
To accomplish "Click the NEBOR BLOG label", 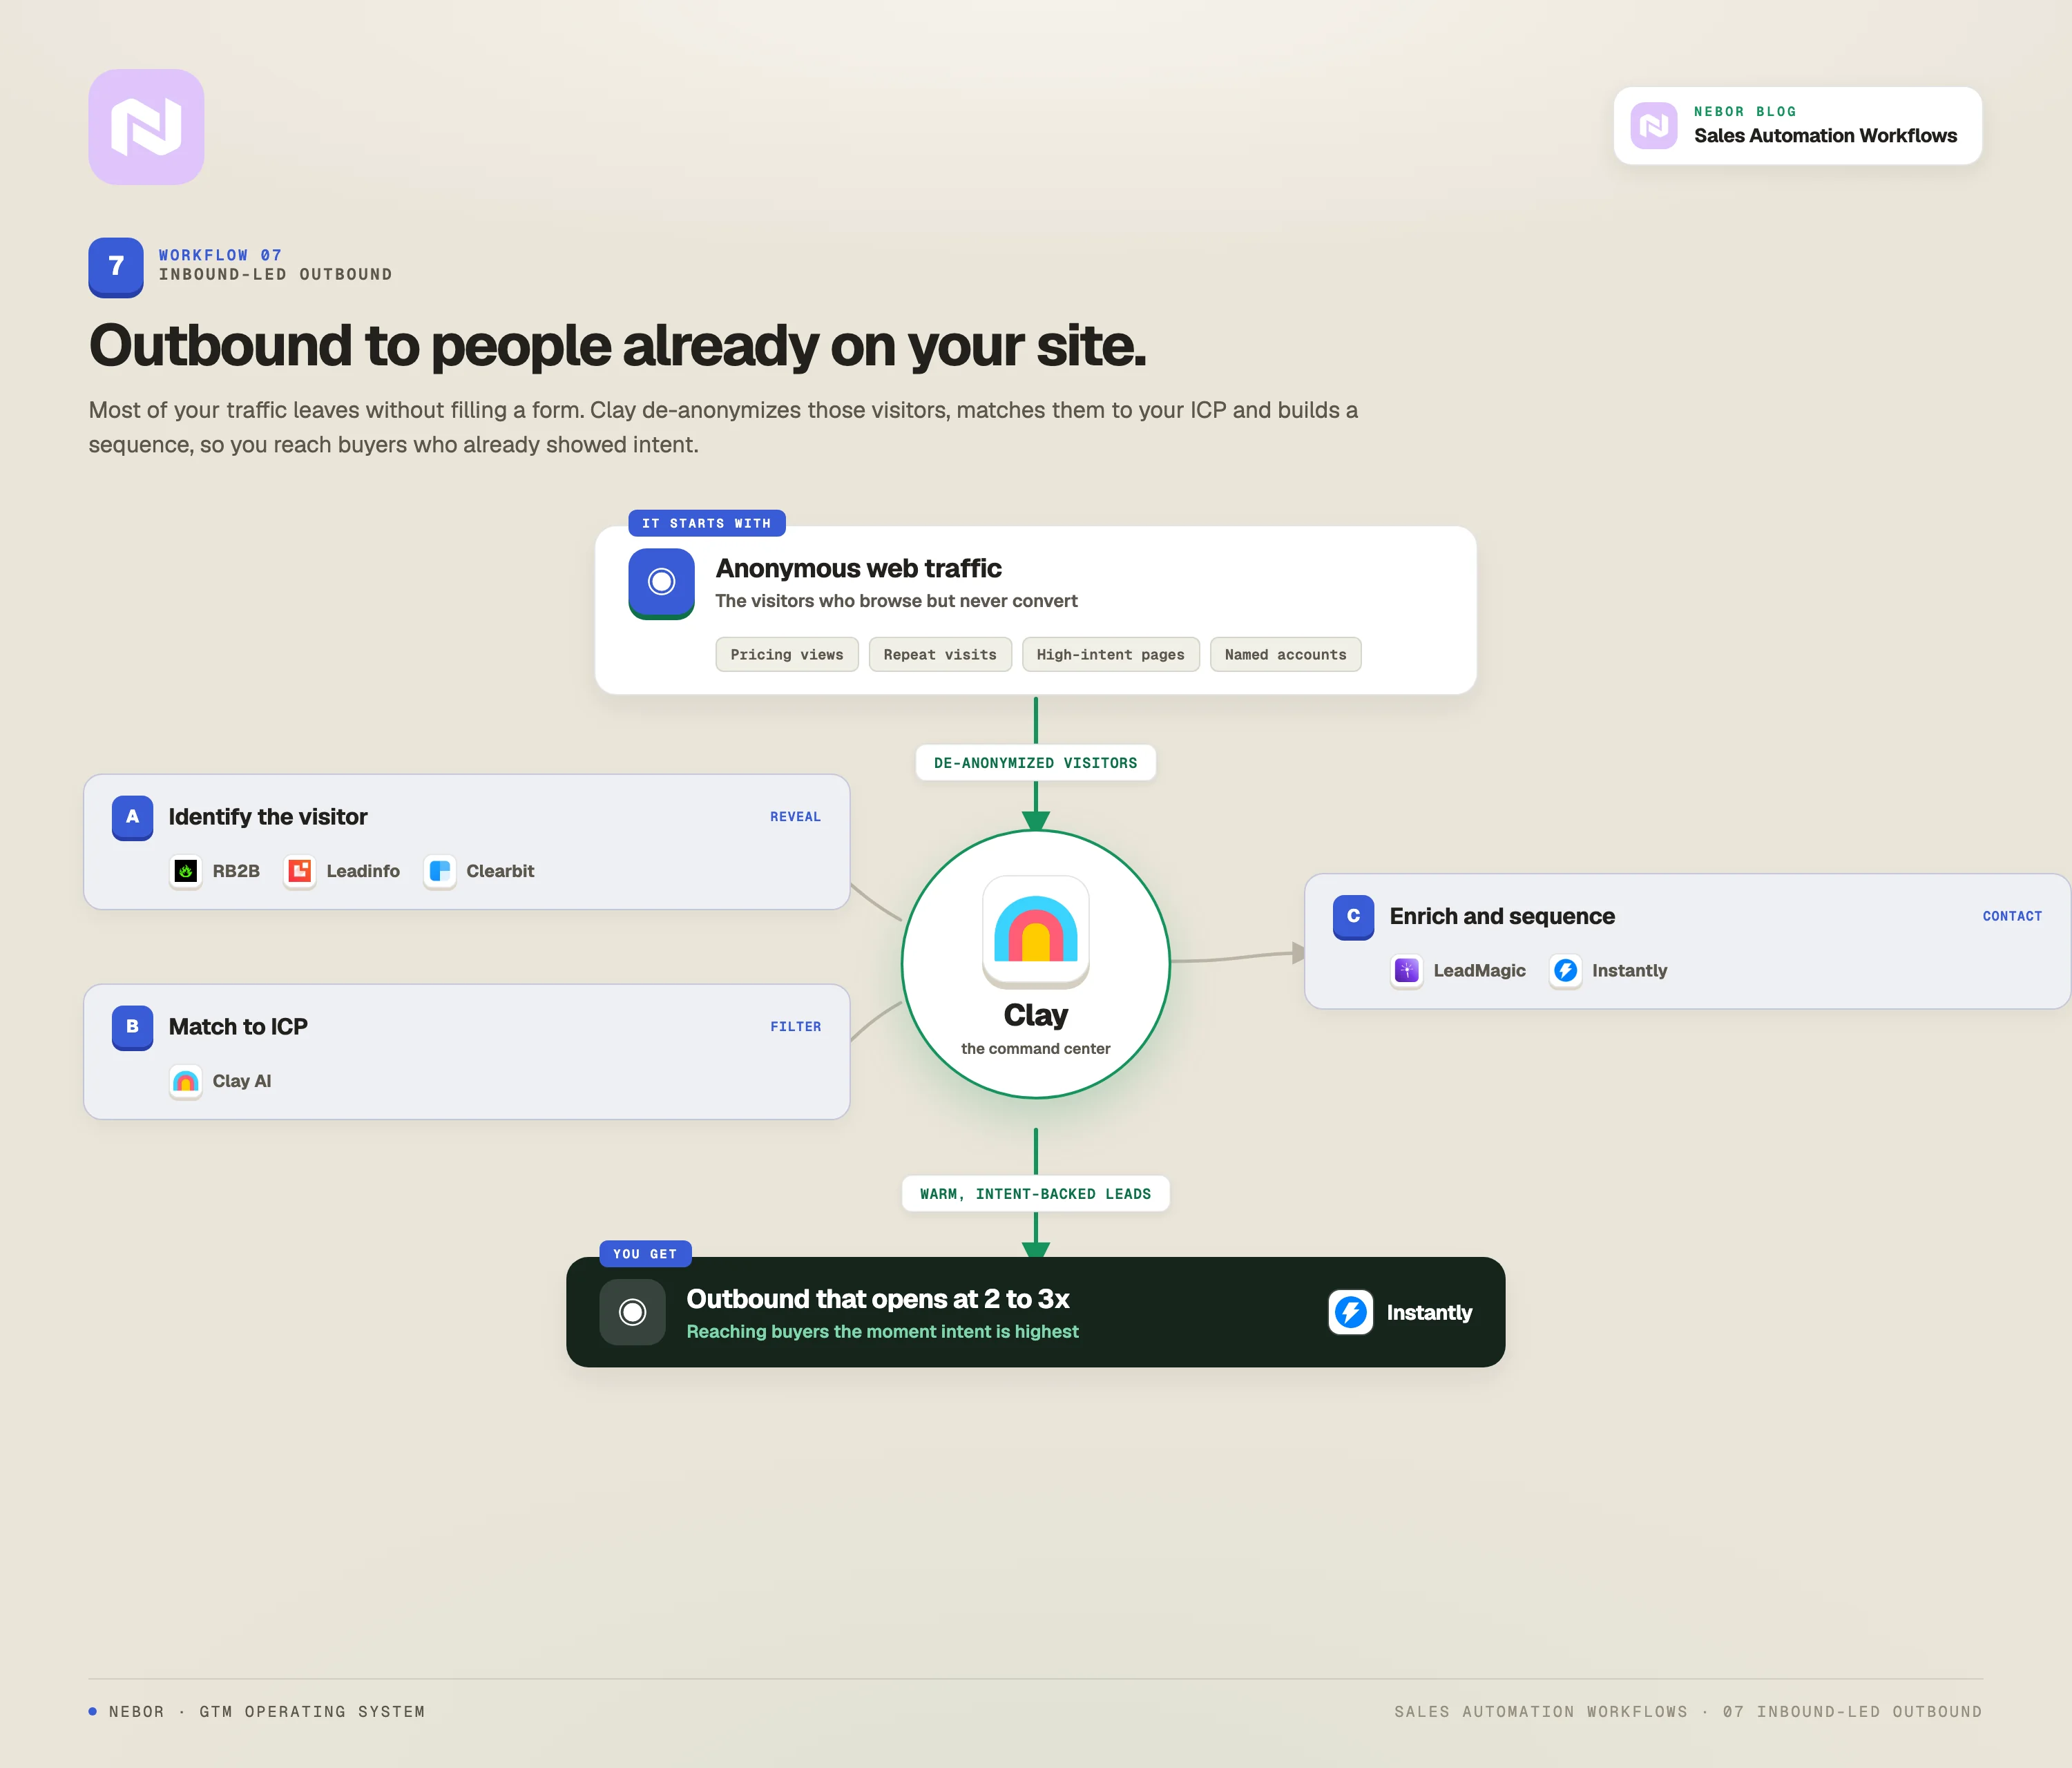I will point(1744,111).
